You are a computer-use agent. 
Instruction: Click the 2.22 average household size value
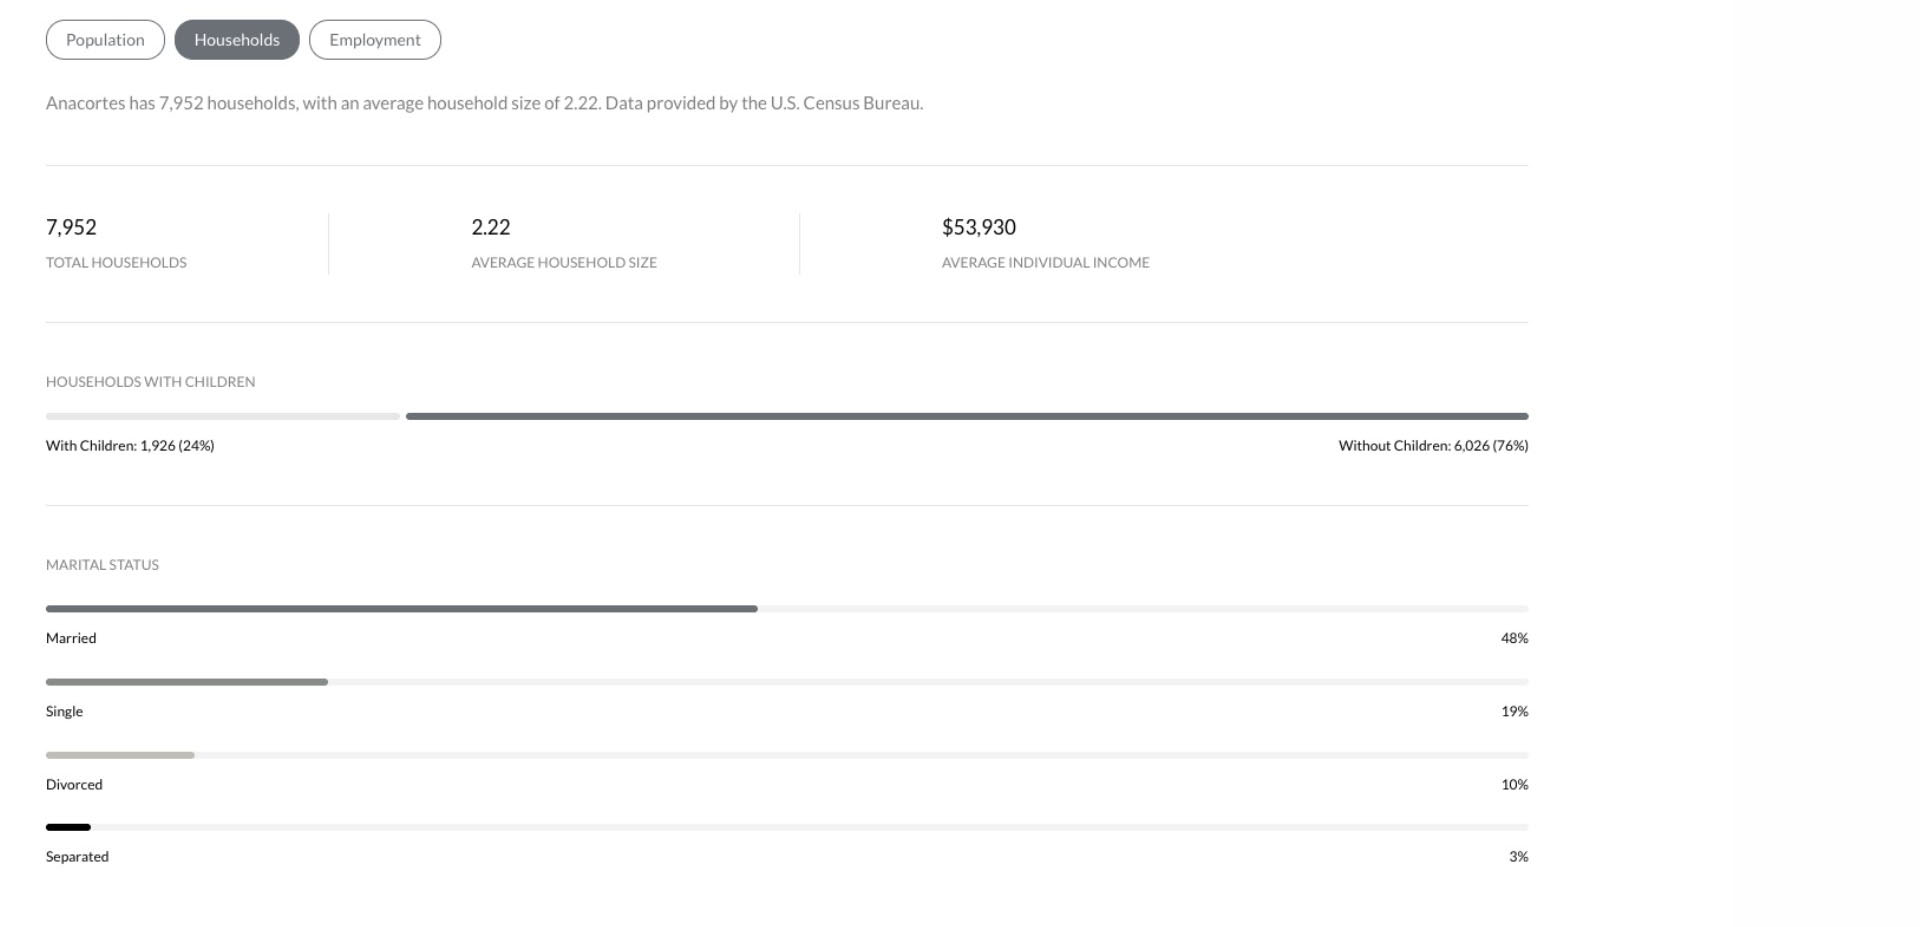point(490,227)
